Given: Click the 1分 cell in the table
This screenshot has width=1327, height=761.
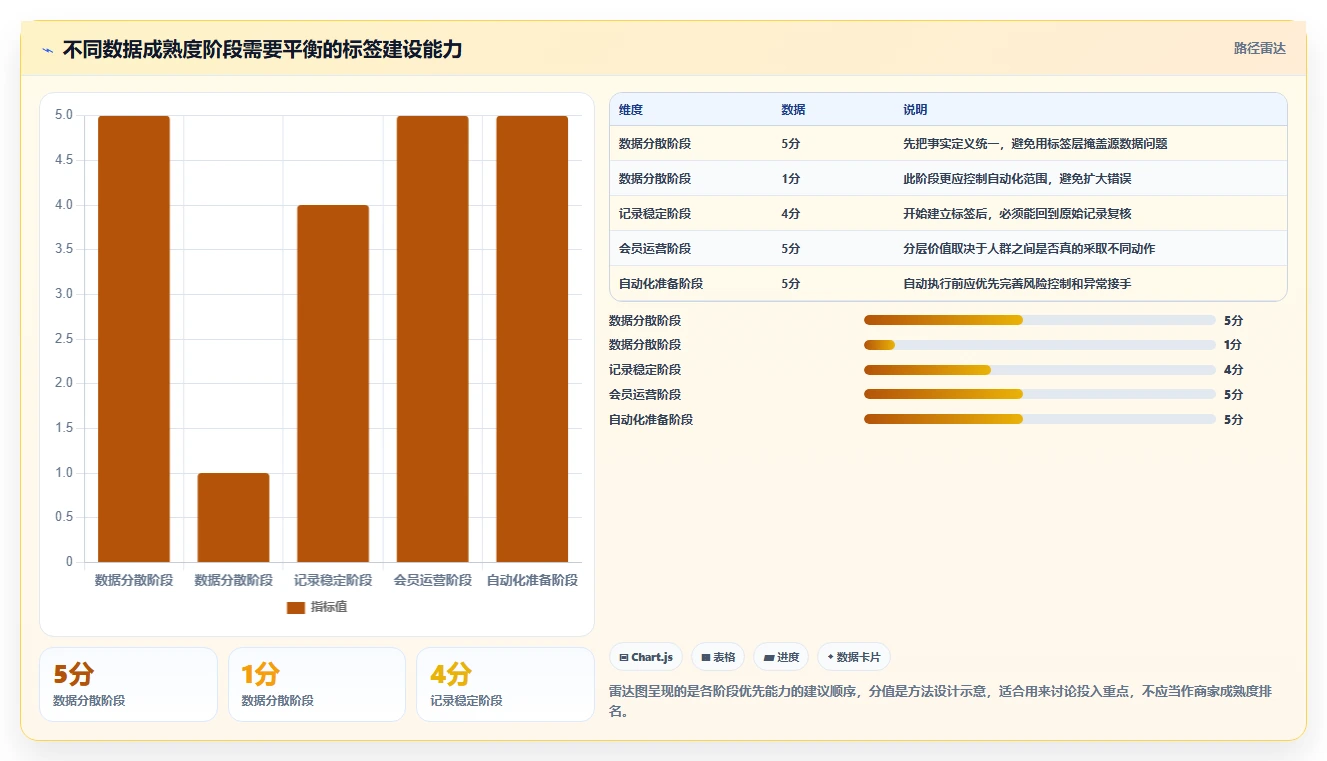Looking at the screenshot, I should [790, 179].
